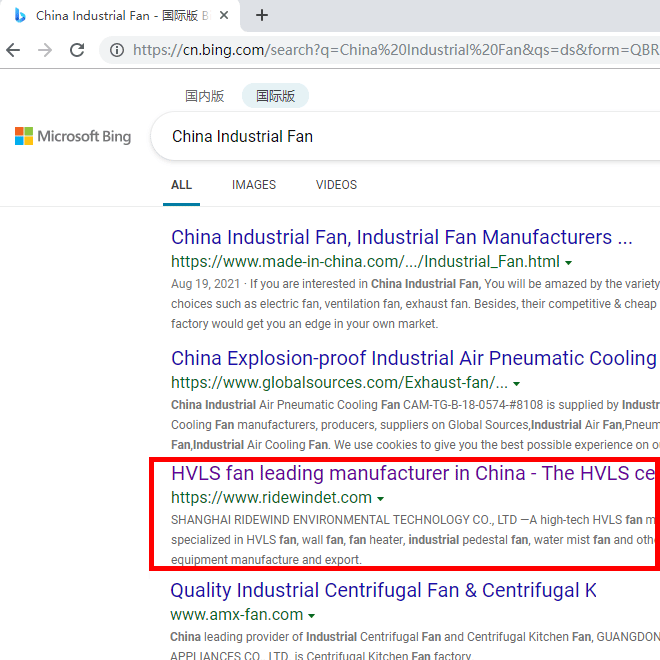
Task: Click the Bing search box
Action: (406, 136)
